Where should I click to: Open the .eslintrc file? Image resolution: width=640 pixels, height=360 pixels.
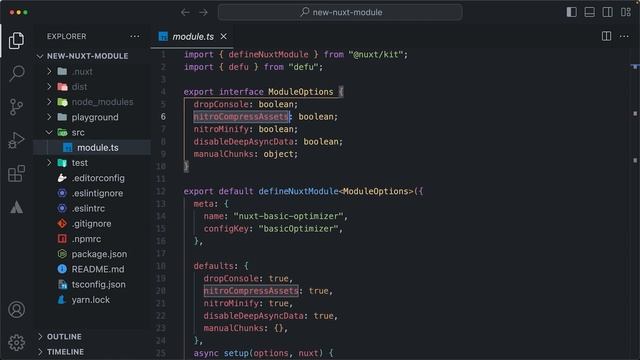pos(92,208)
